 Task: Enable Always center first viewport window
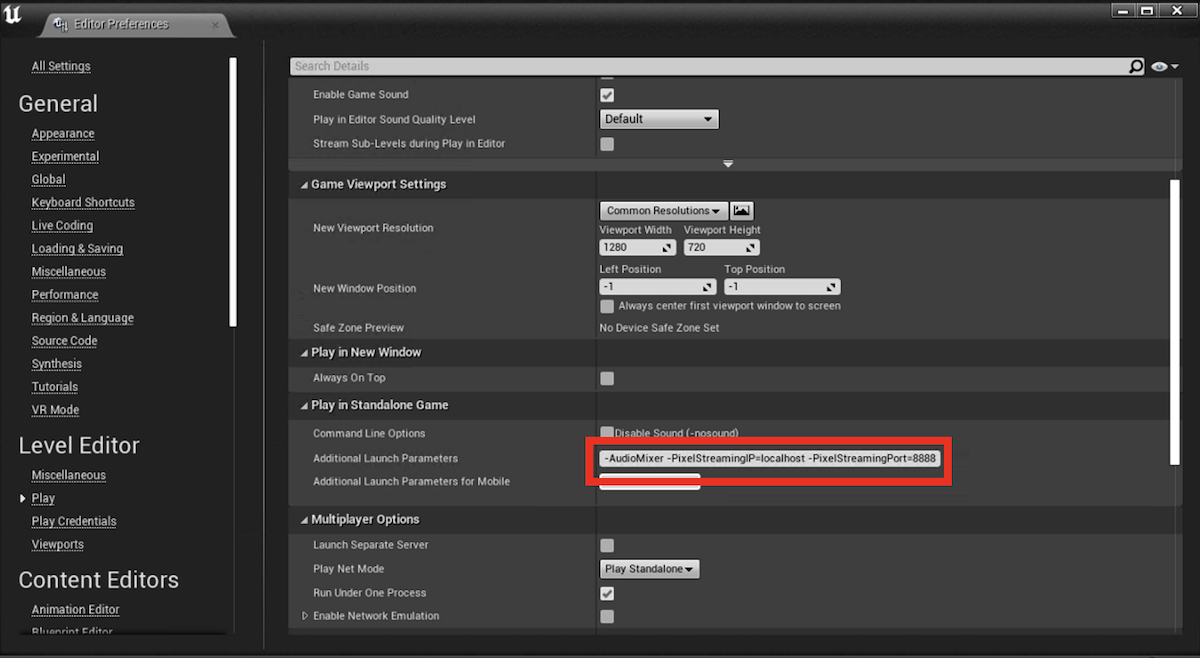(x=607, y=306)
